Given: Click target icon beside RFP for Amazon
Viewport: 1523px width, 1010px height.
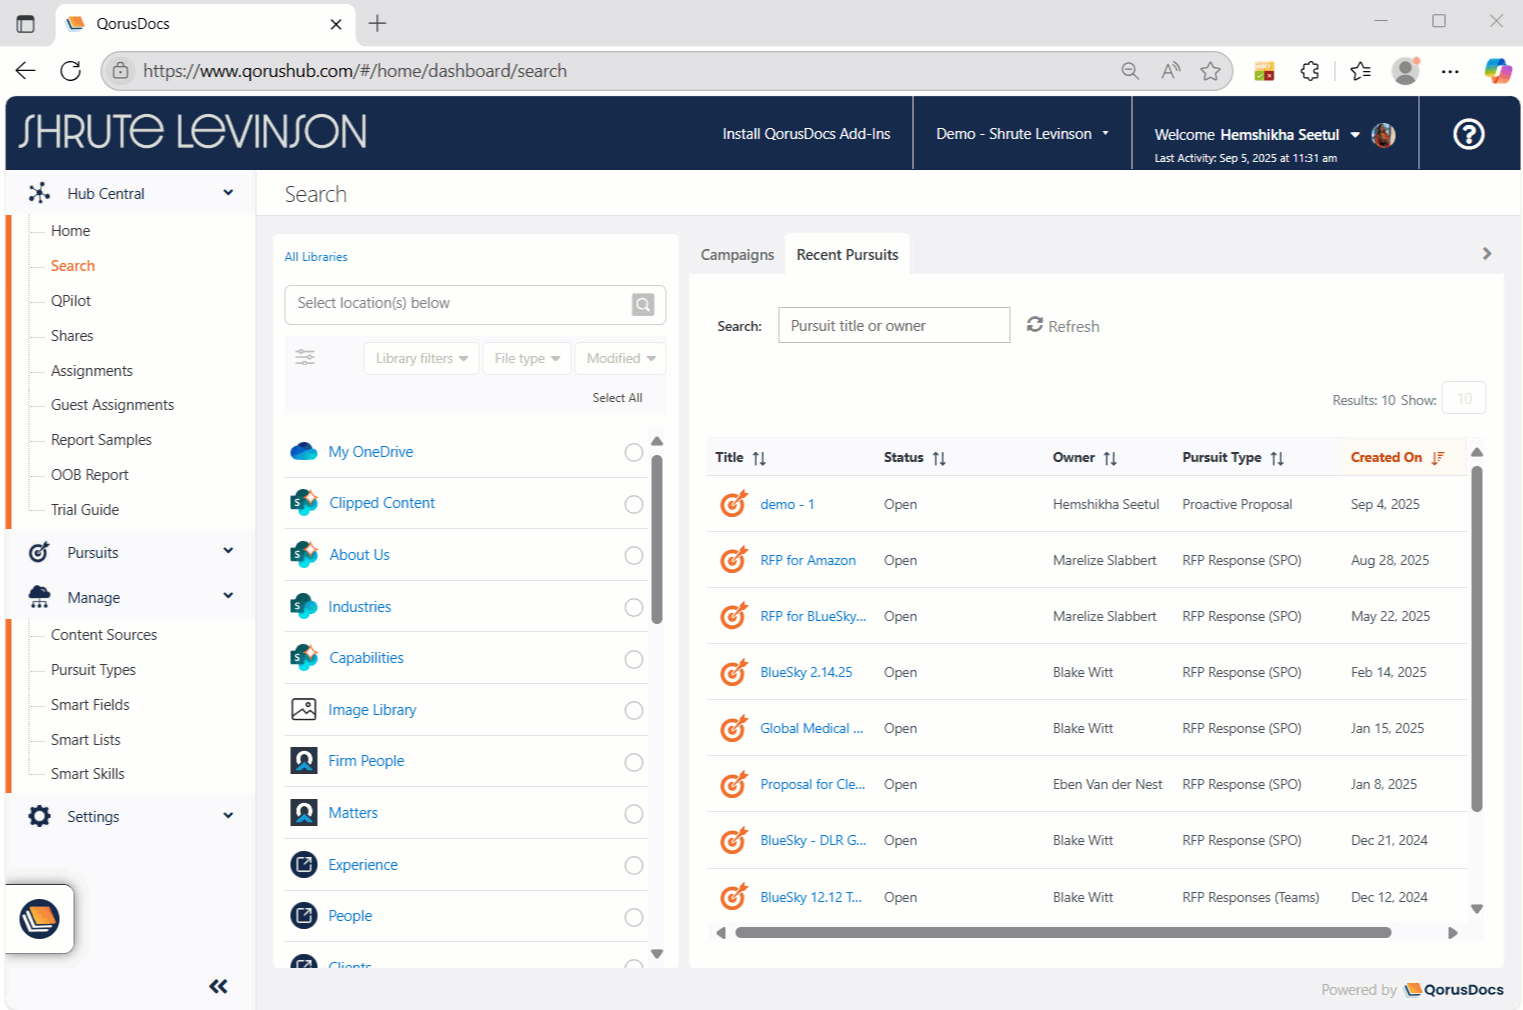Looking at the screenshot, I should (733, 560).
